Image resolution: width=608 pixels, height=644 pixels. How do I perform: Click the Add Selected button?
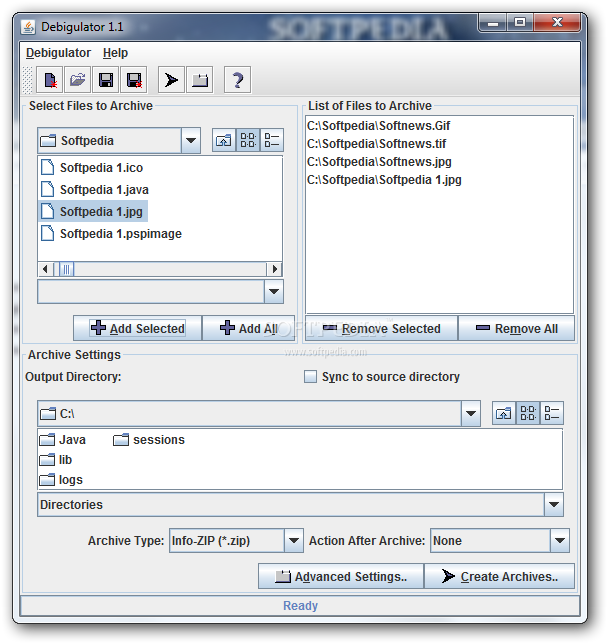click(138, 328)
